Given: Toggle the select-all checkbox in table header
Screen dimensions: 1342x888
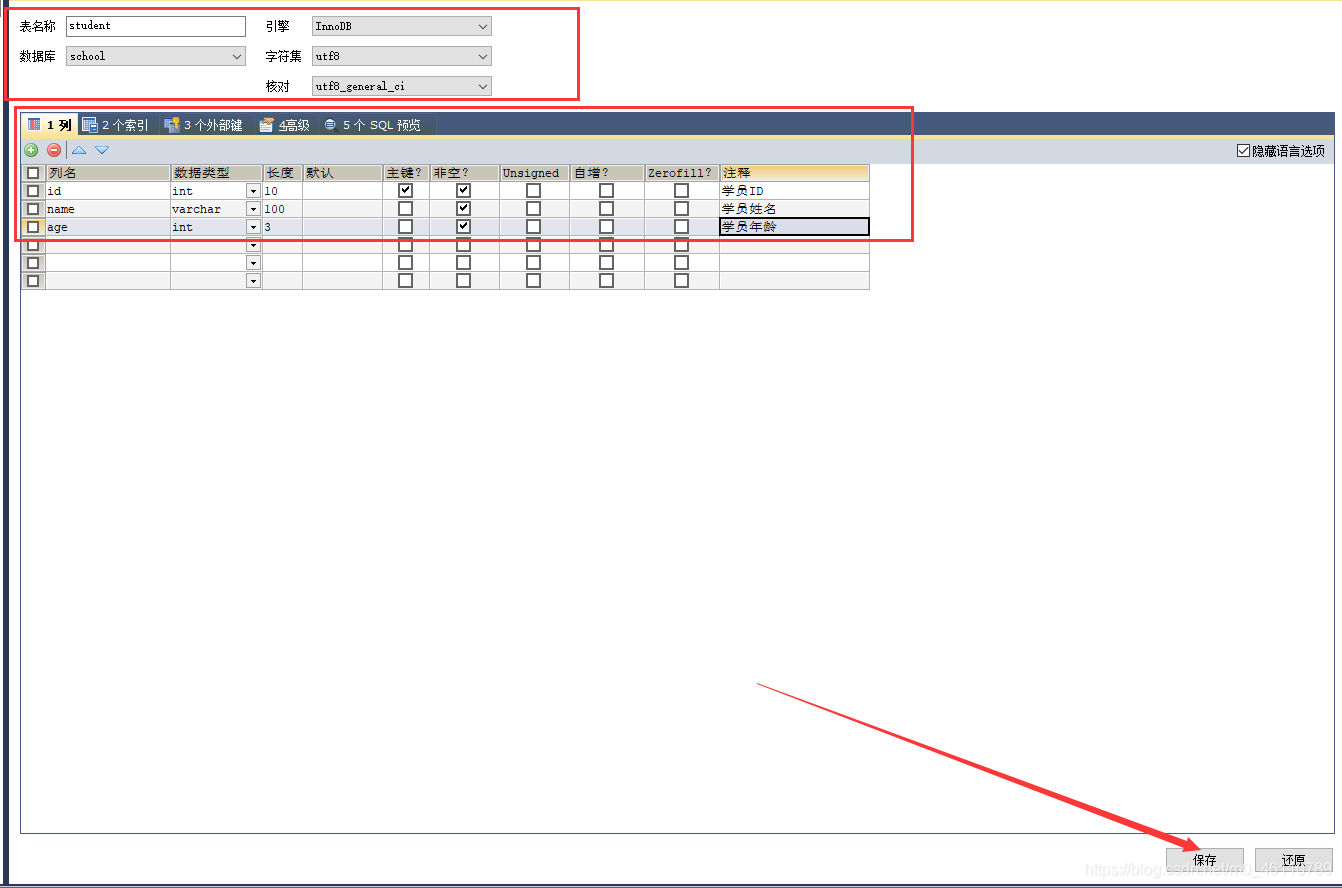Looking at the screenshot, I should coord(33,173).
